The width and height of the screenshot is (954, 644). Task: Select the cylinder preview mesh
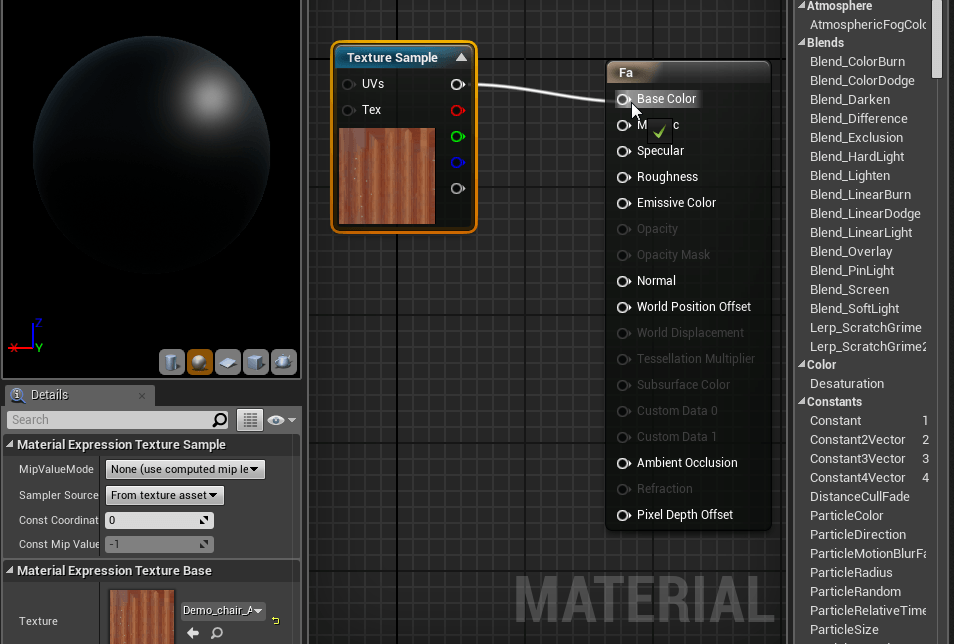coord(172,361)
